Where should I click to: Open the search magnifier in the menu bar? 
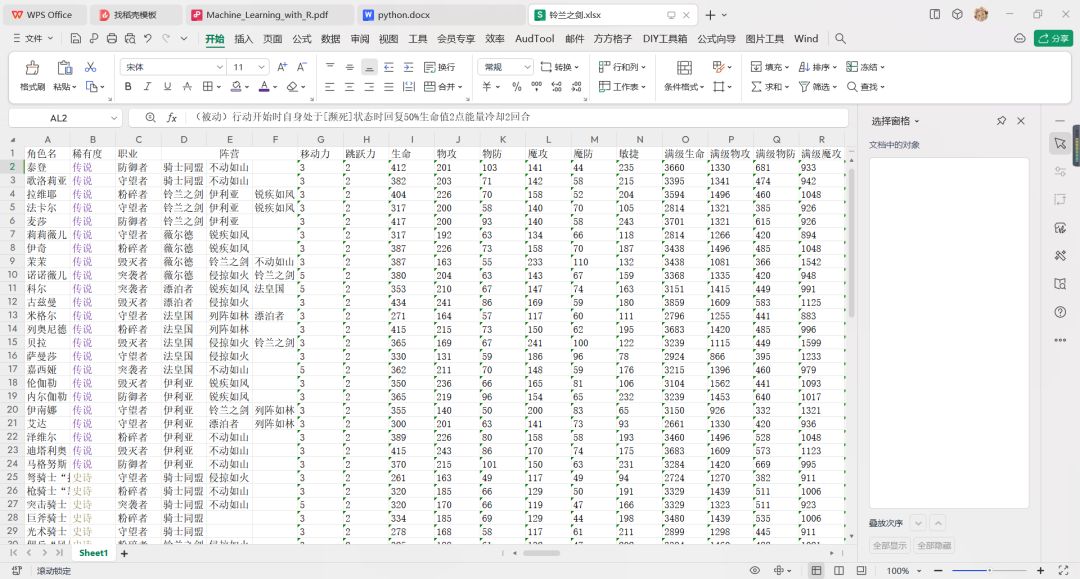(x=840, y=39)
